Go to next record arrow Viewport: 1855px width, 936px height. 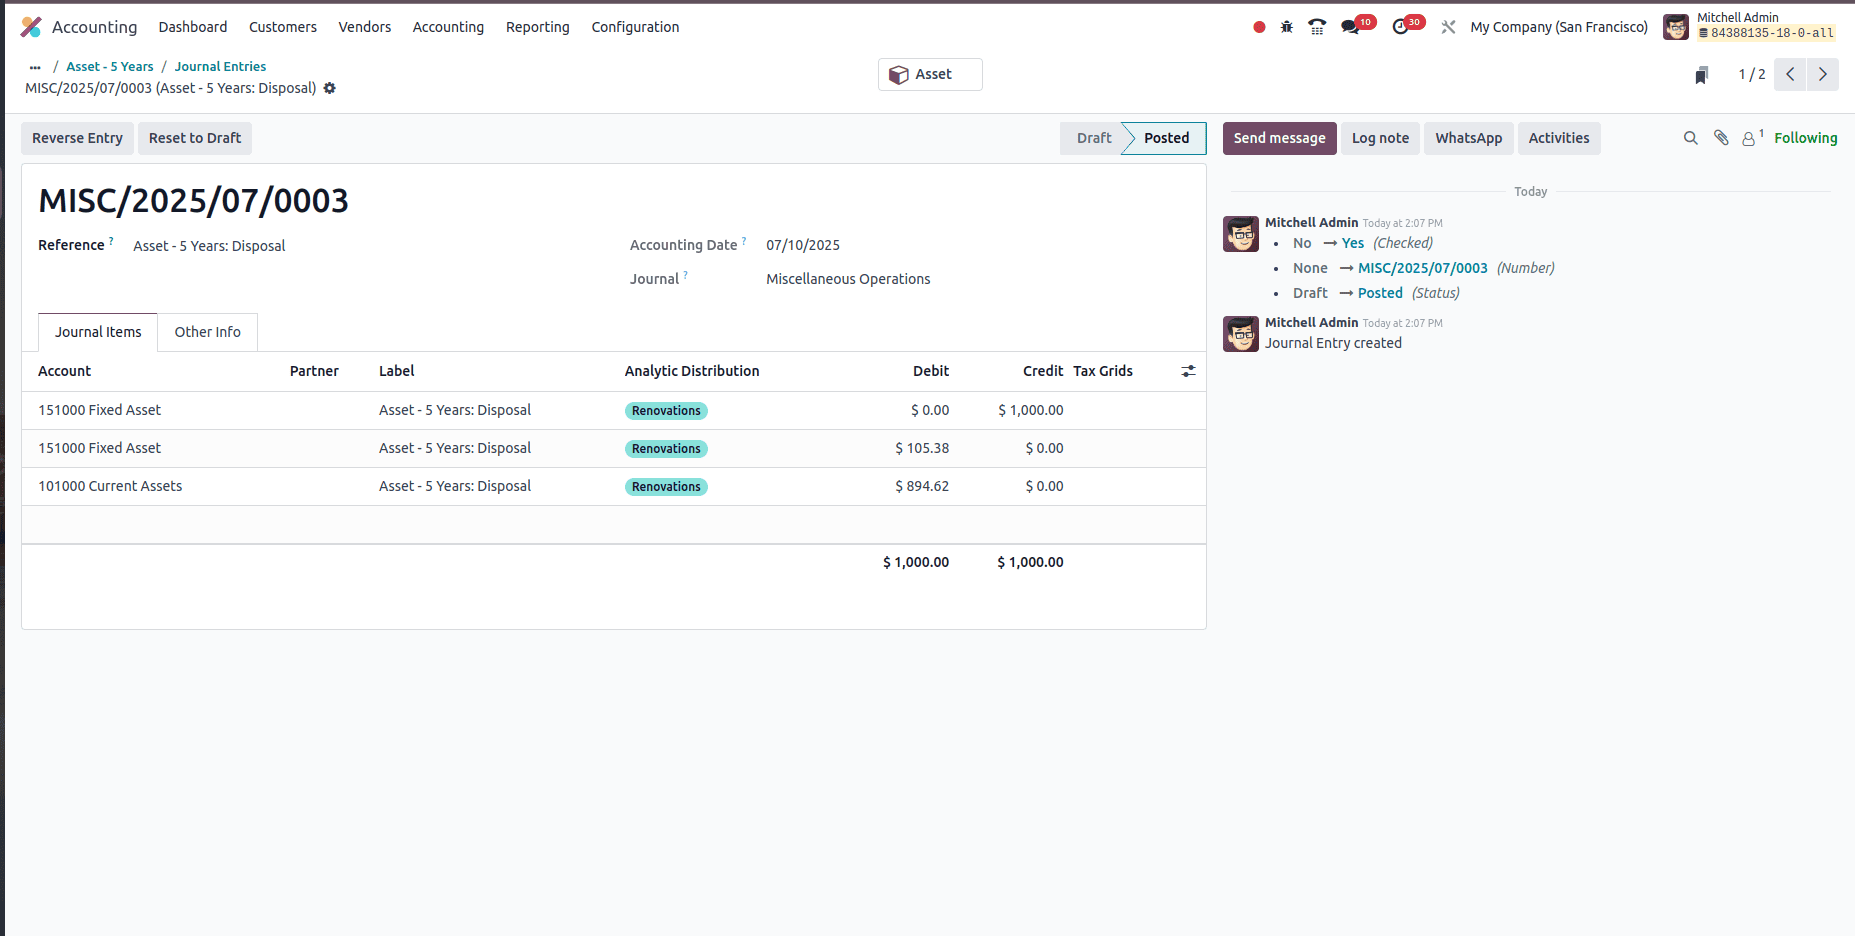[x=1822, y=74]
